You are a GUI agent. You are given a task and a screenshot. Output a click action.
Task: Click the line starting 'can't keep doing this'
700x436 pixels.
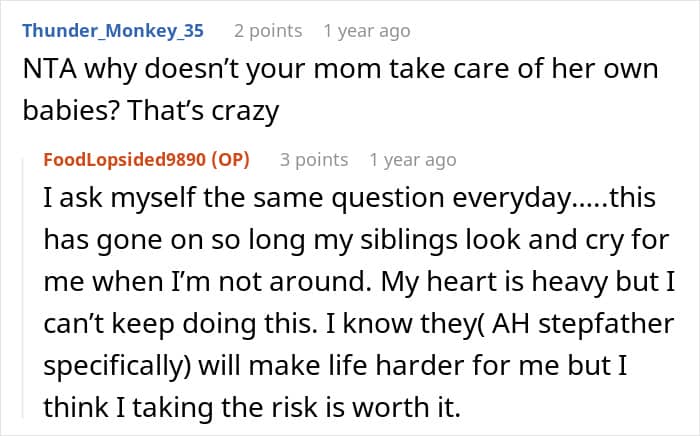point(359,324)
